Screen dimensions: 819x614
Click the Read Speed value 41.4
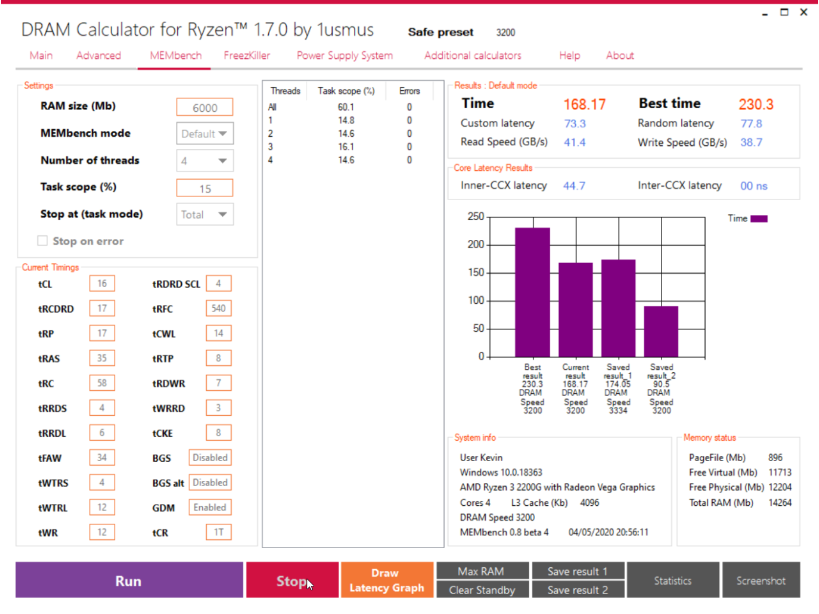[575, 143]
